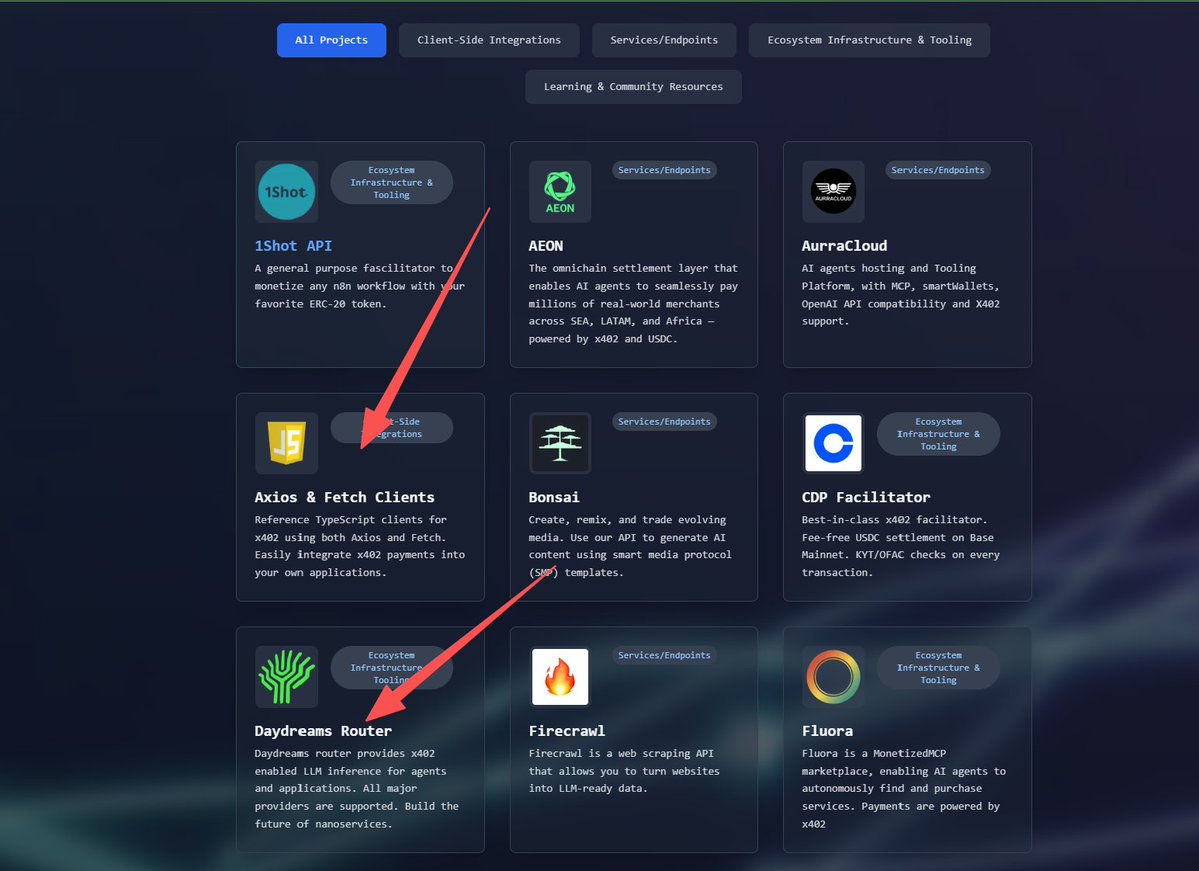This screenshot has height=871, width=1199.
Task: Open the Daydreams Router project
Action: (x=322, y=731)
